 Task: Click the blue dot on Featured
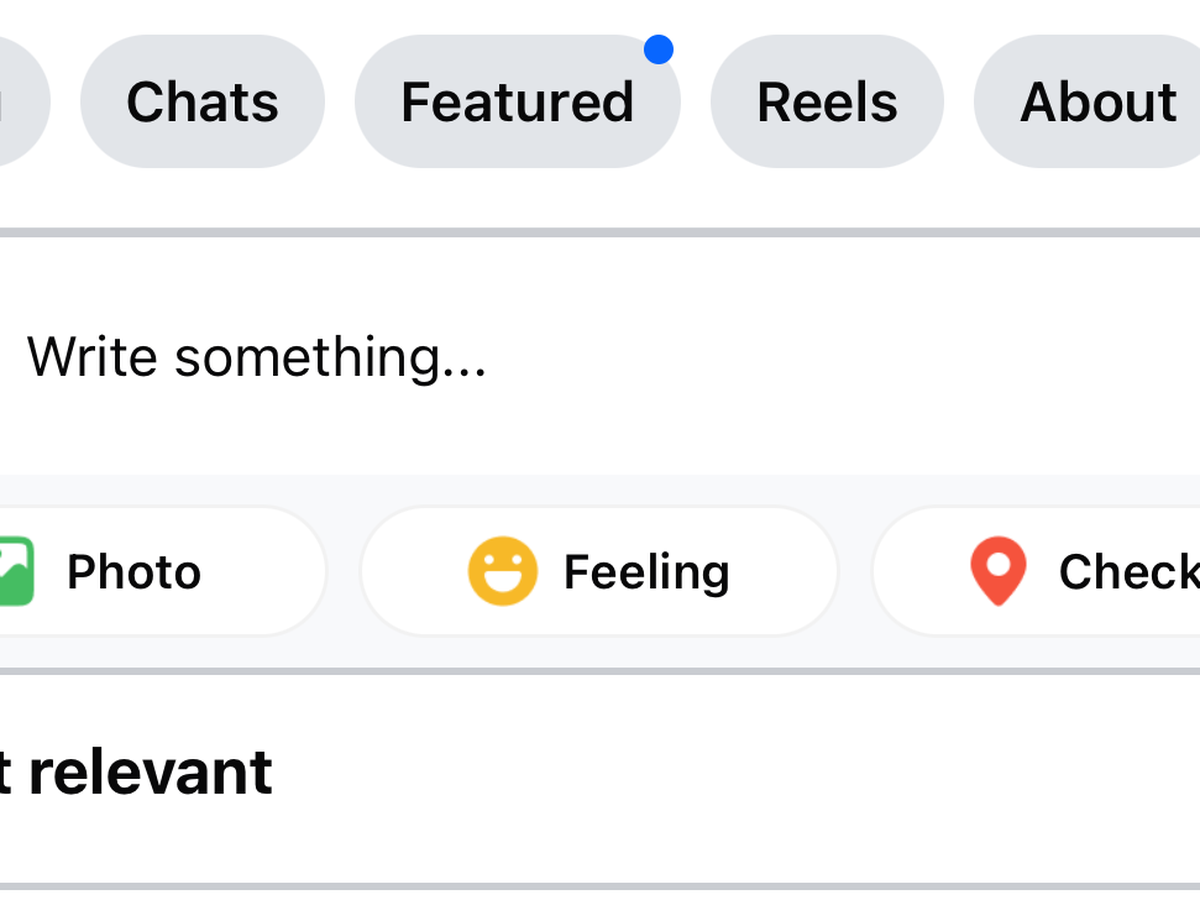pos(658,49)
